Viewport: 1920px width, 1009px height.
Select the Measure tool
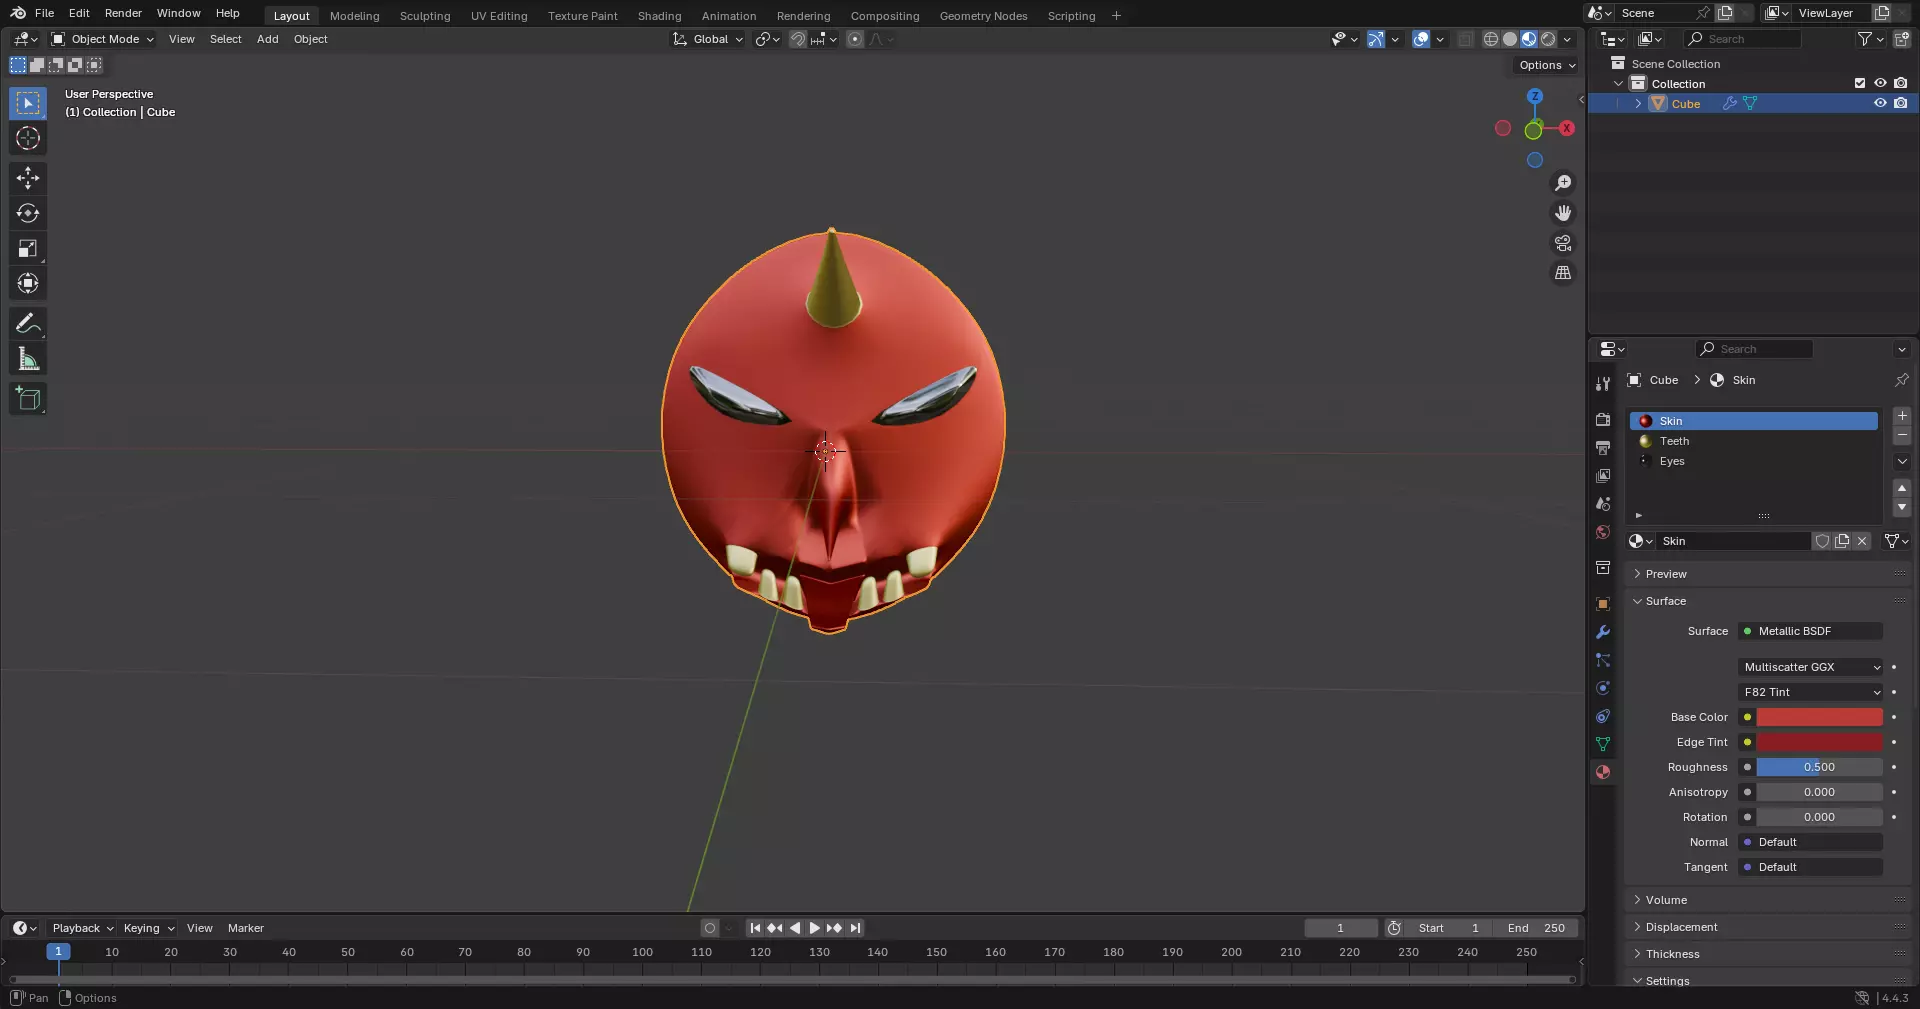point(28,359)
